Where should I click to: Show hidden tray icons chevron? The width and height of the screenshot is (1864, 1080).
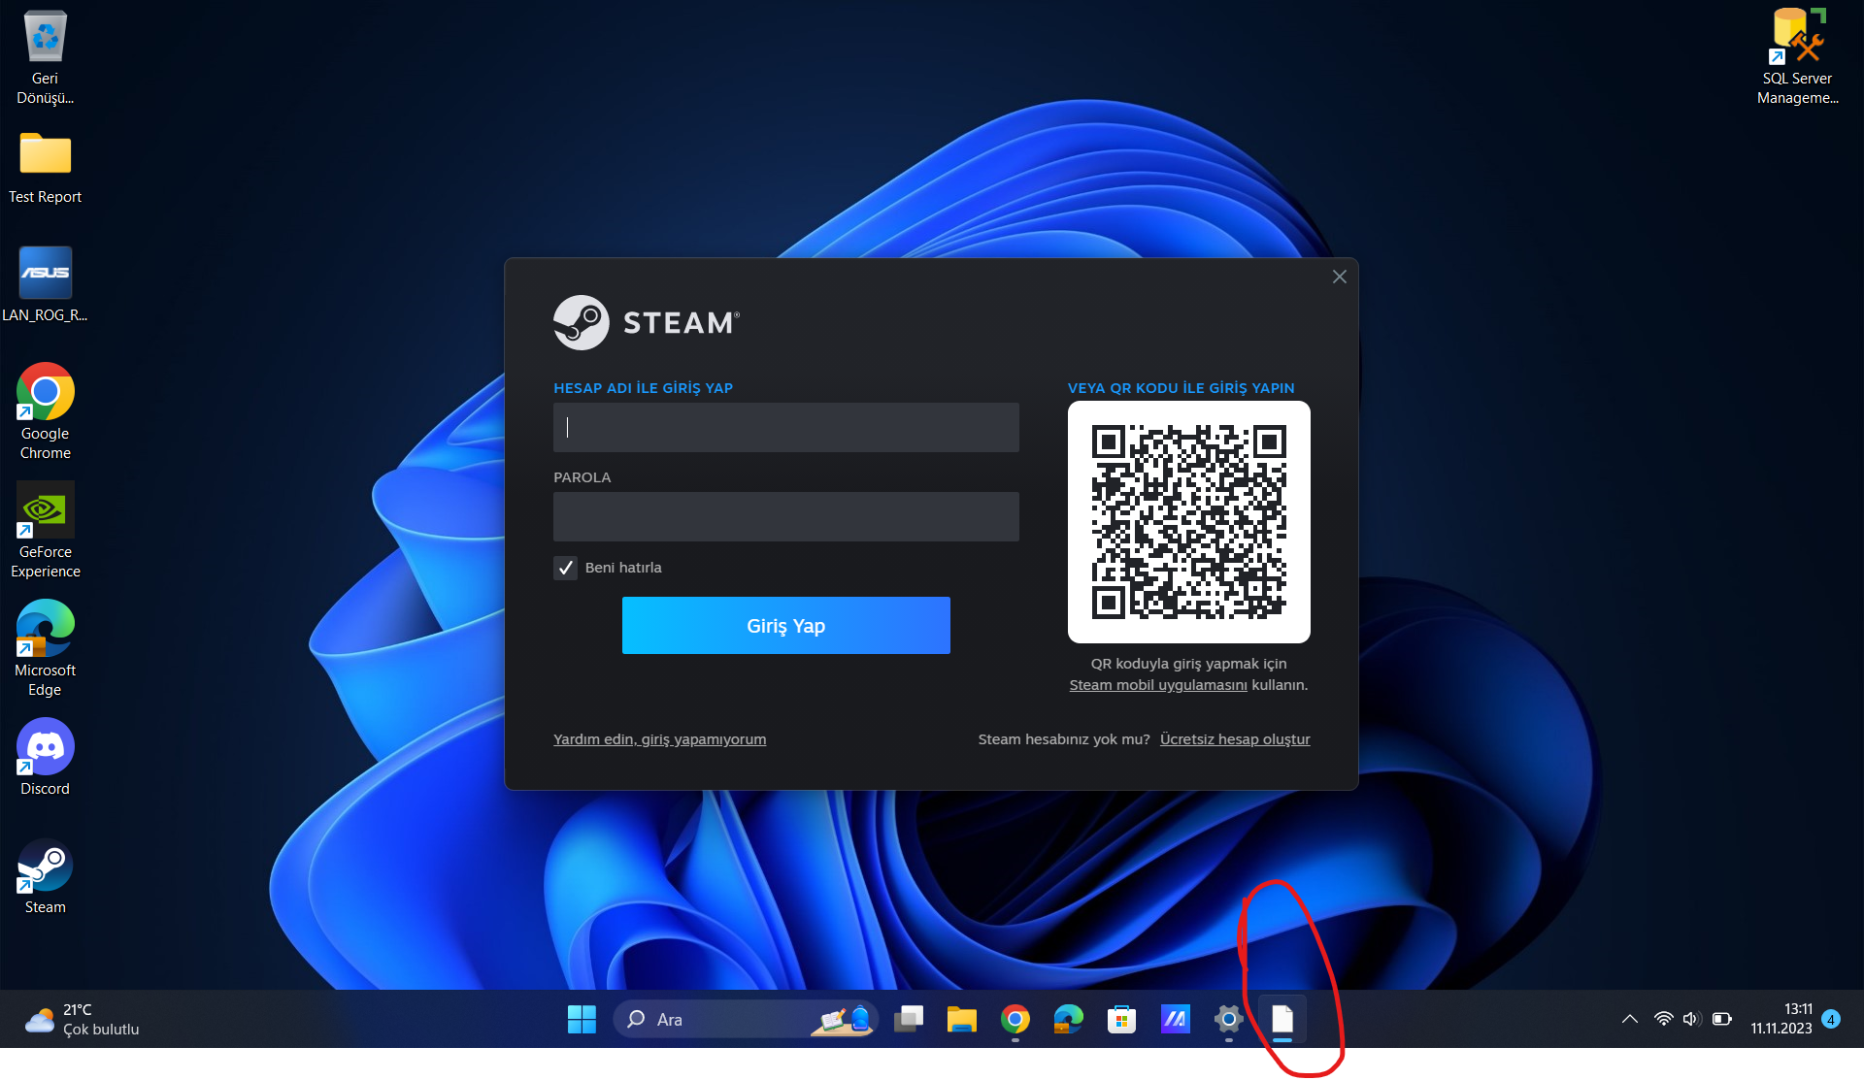tap(1629, 1019)
